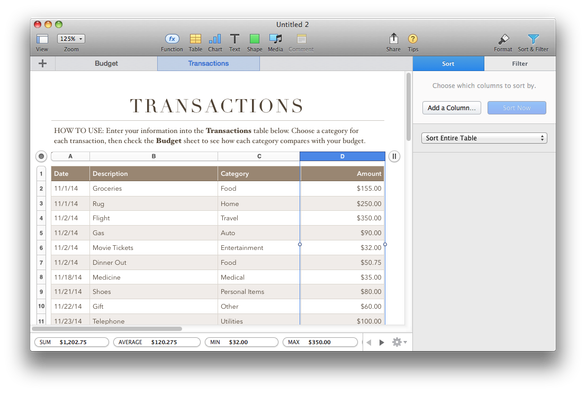Switch to the Sort panel tab
The width and height of the screenshot is (586, 393).
pyautogui.click(x=448, y=64)
